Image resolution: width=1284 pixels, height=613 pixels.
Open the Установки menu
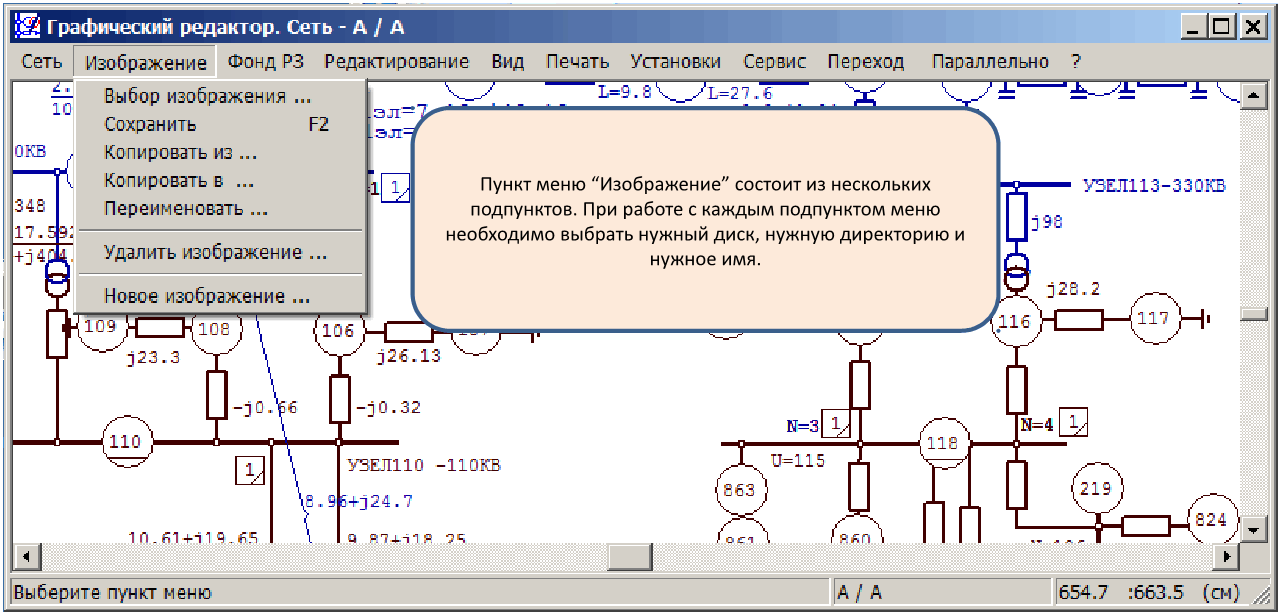coord(675,62)
